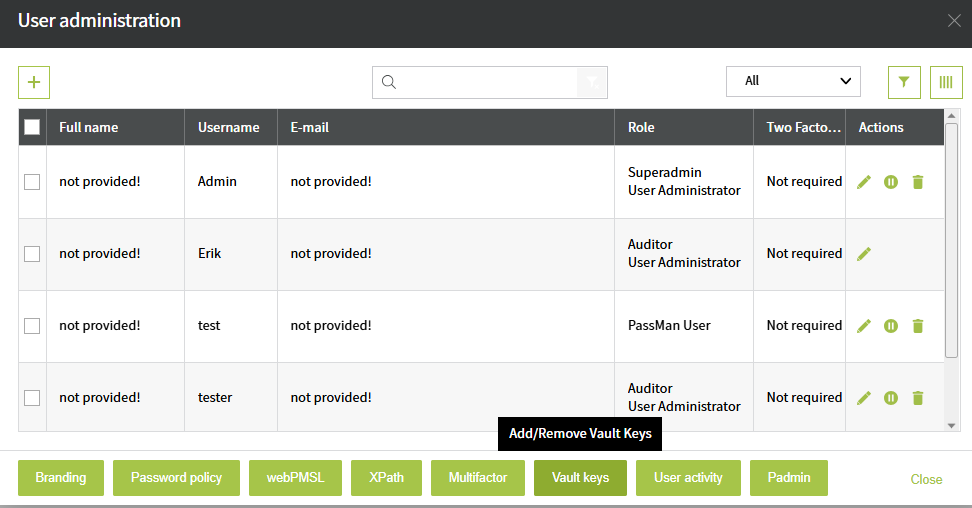Expand the search box dropdown arrow
Viewport: 972px width, 508px height.
pyautogui.click(x=593, y=82)
